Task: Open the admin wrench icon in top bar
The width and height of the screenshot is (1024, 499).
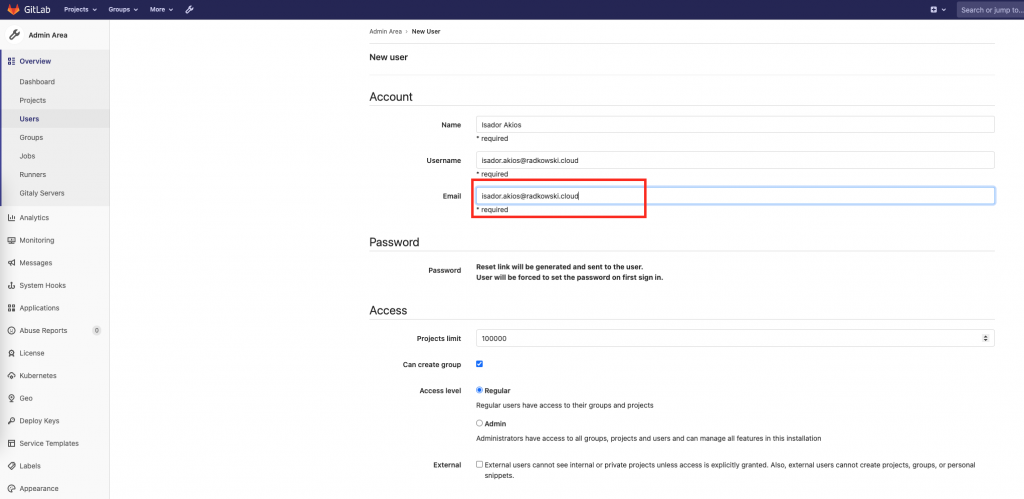Action: 189,10
